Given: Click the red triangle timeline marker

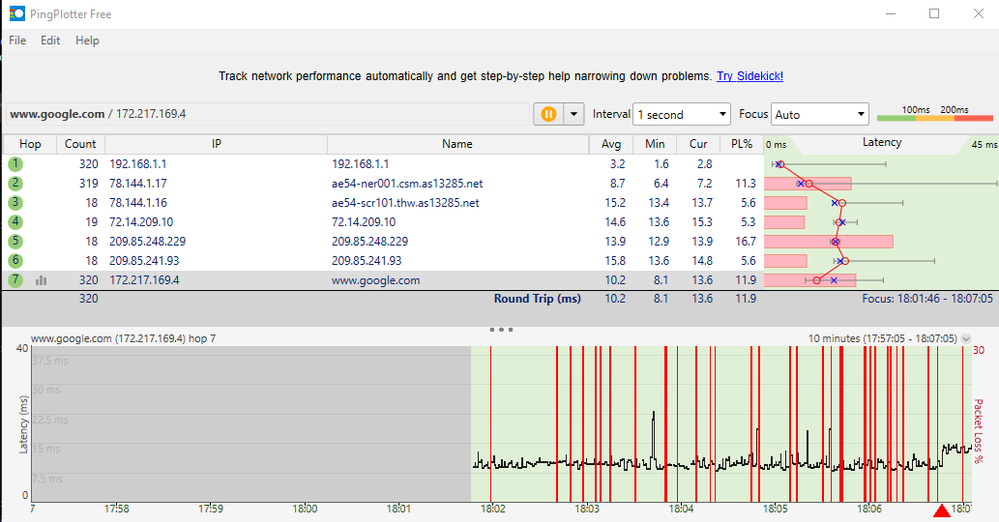Looking at the screenshot, I should 942,511.
